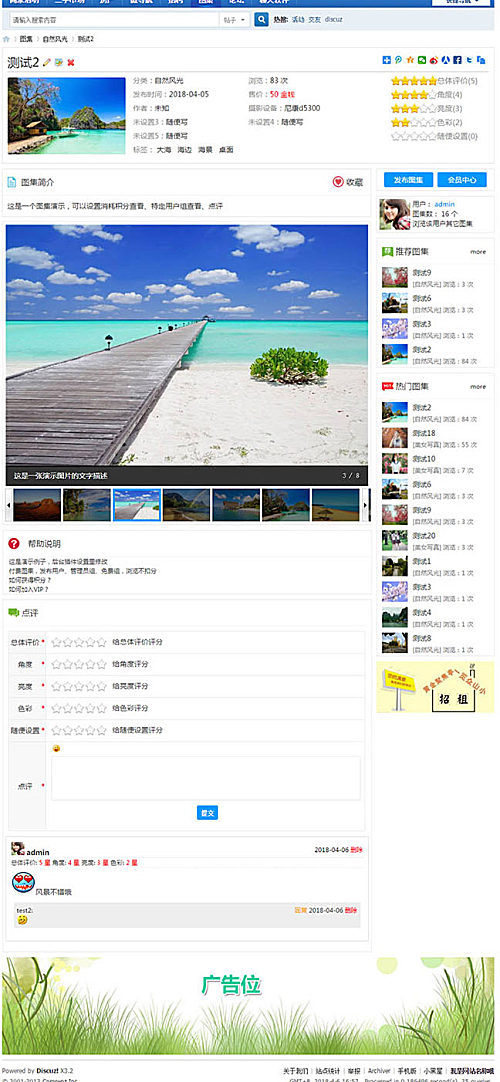Open admin user link in sidebar

[445, 205]
